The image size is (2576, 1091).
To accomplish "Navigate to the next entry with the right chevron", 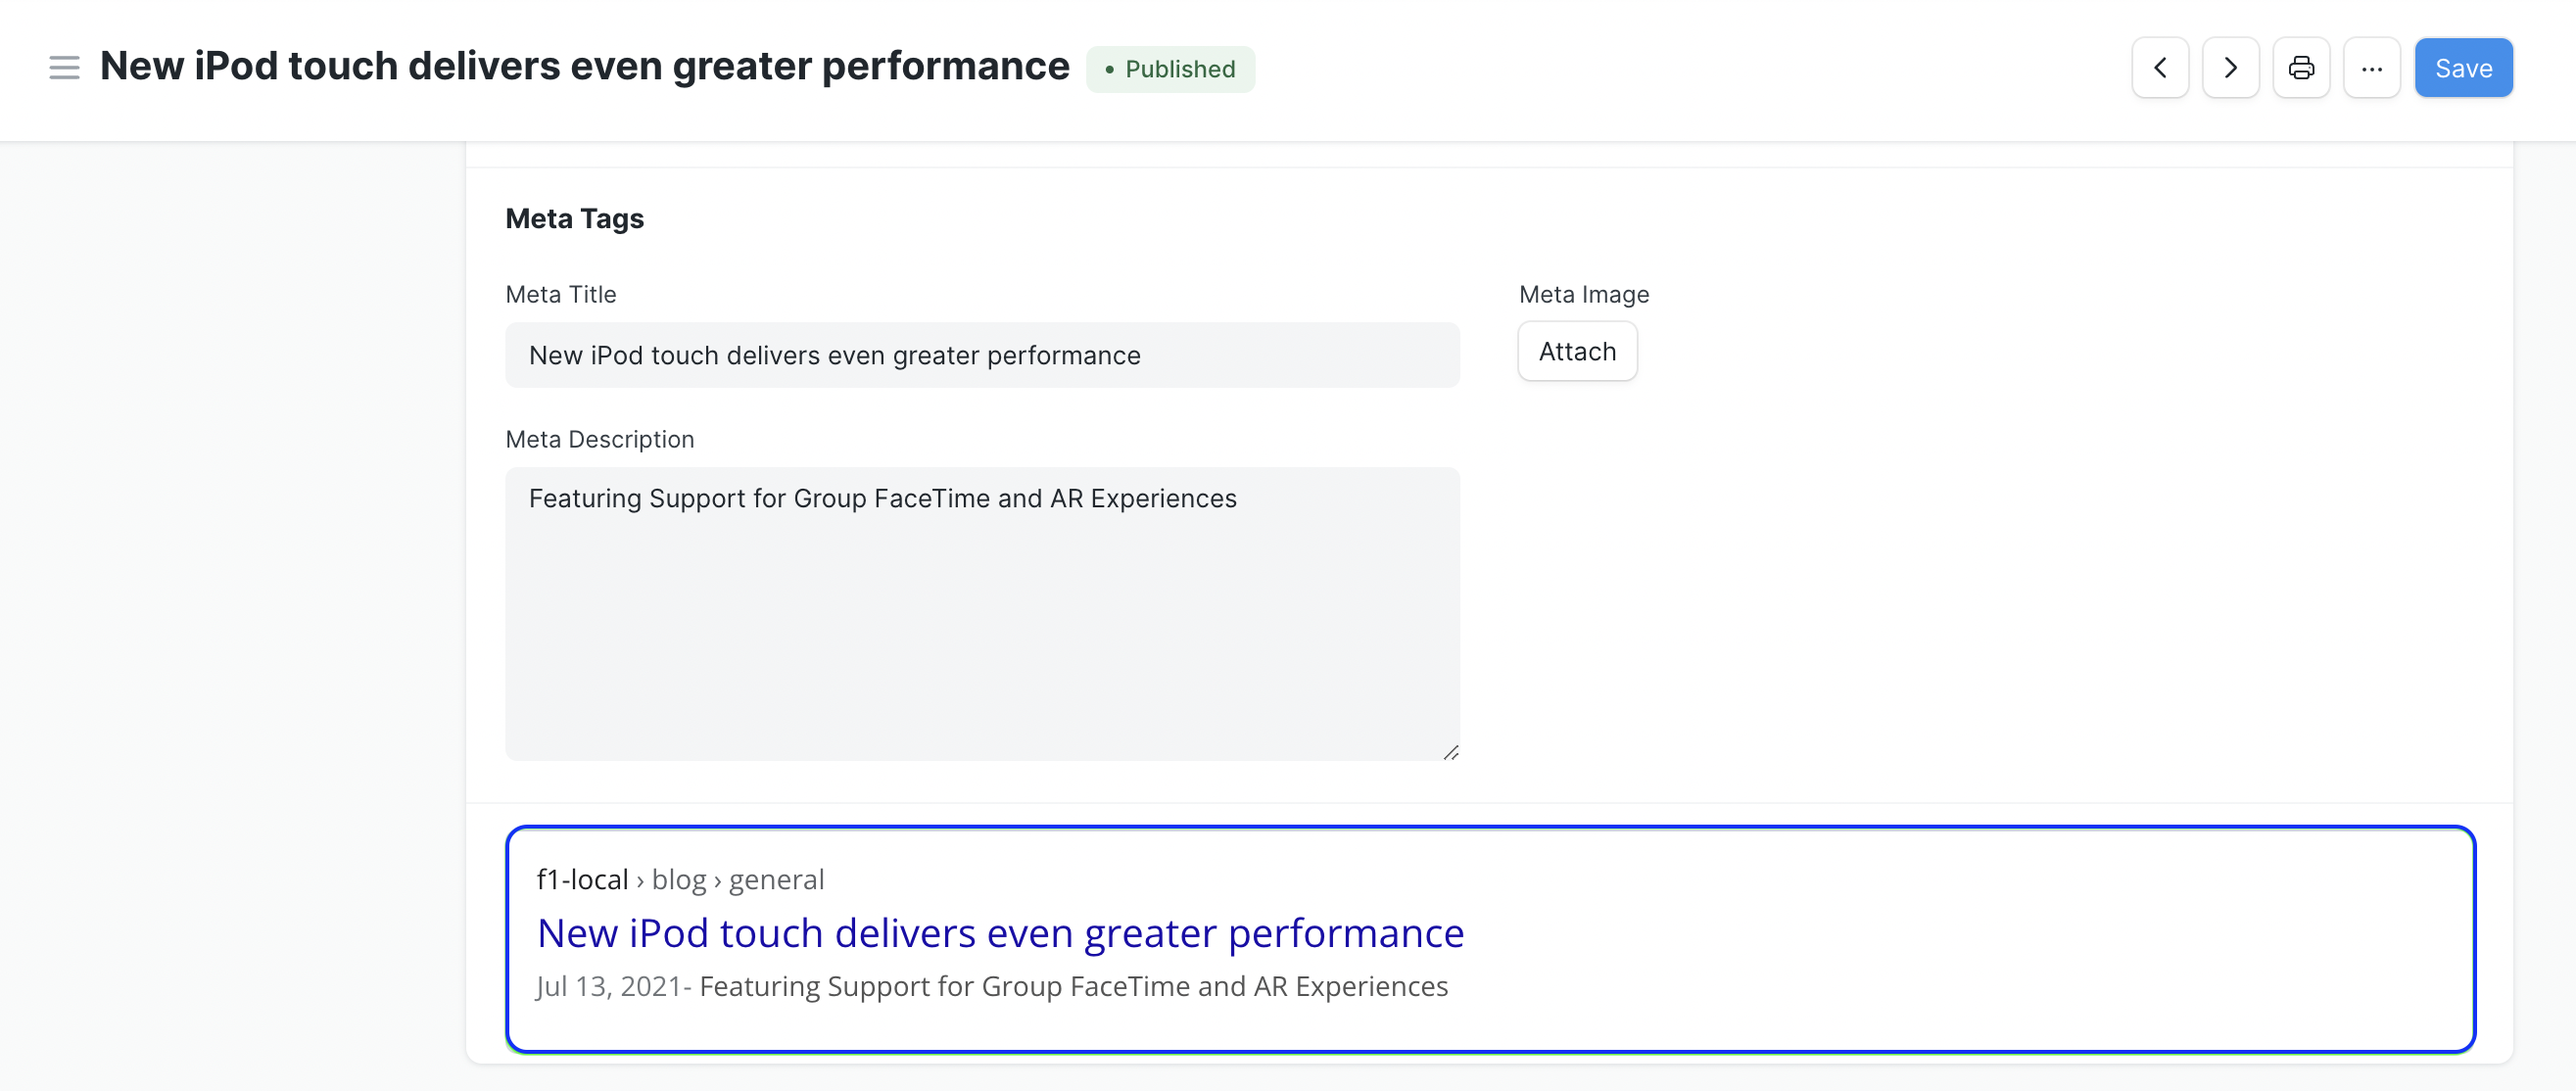I will 2230,67.
